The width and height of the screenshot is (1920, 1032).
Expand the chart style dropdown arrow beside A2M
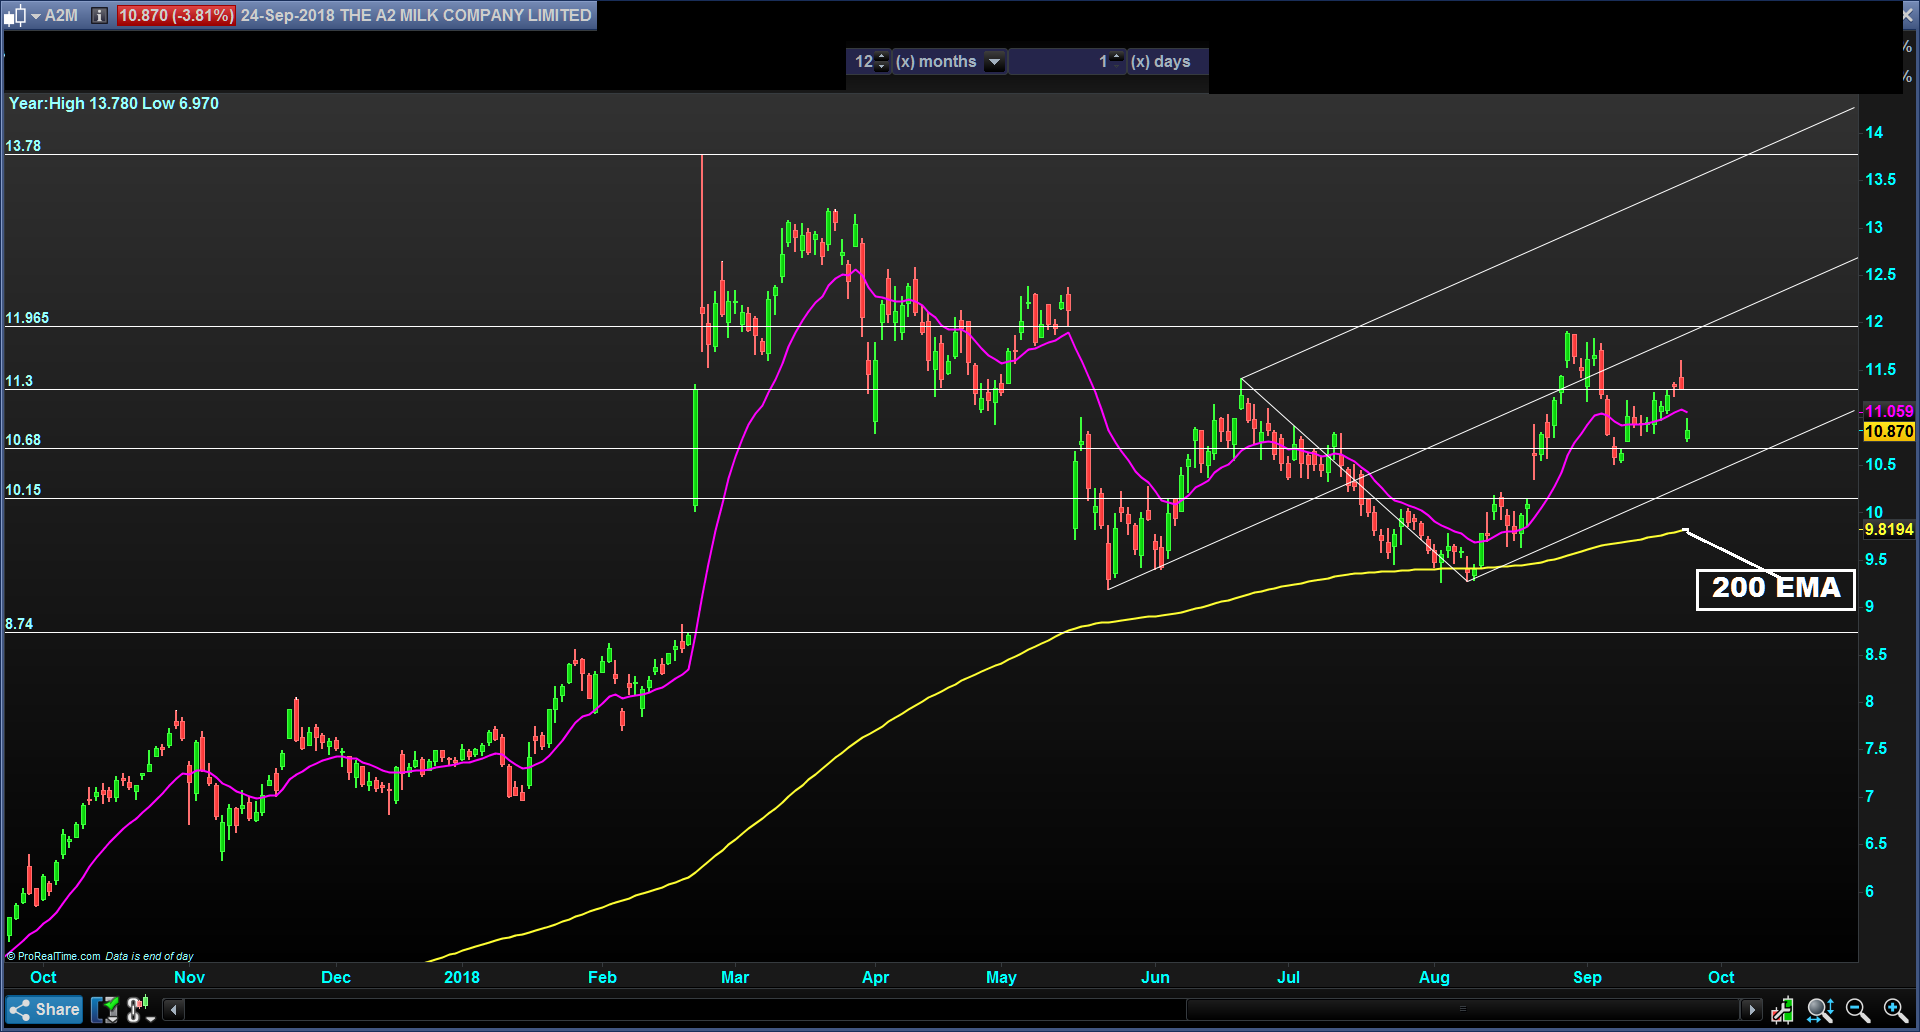click(x=36, y=16)
